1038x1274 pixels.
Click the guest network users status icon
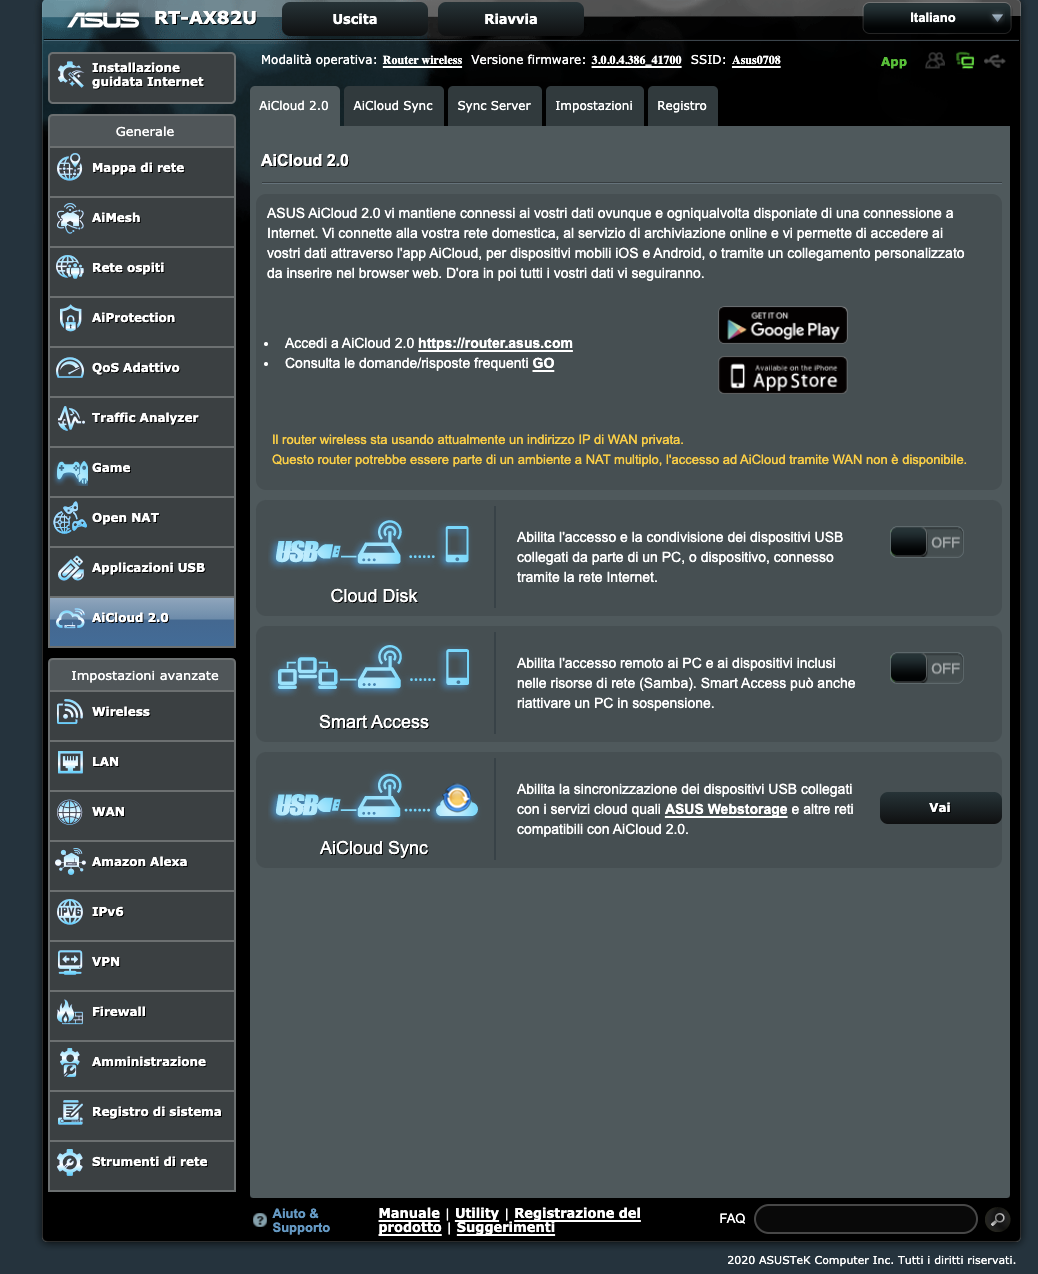[935, 61]
